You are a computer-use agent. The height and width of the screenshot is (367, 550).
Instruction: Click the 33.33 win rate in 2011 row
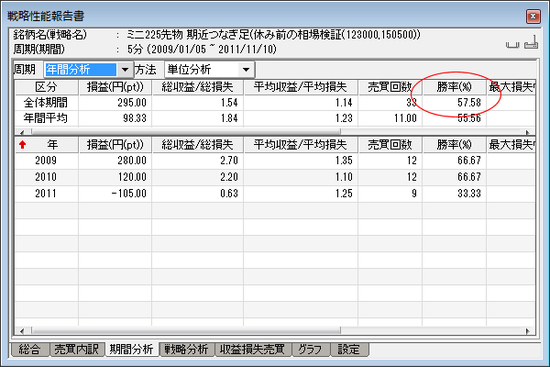pyautogui.click(x=469, y=193)
